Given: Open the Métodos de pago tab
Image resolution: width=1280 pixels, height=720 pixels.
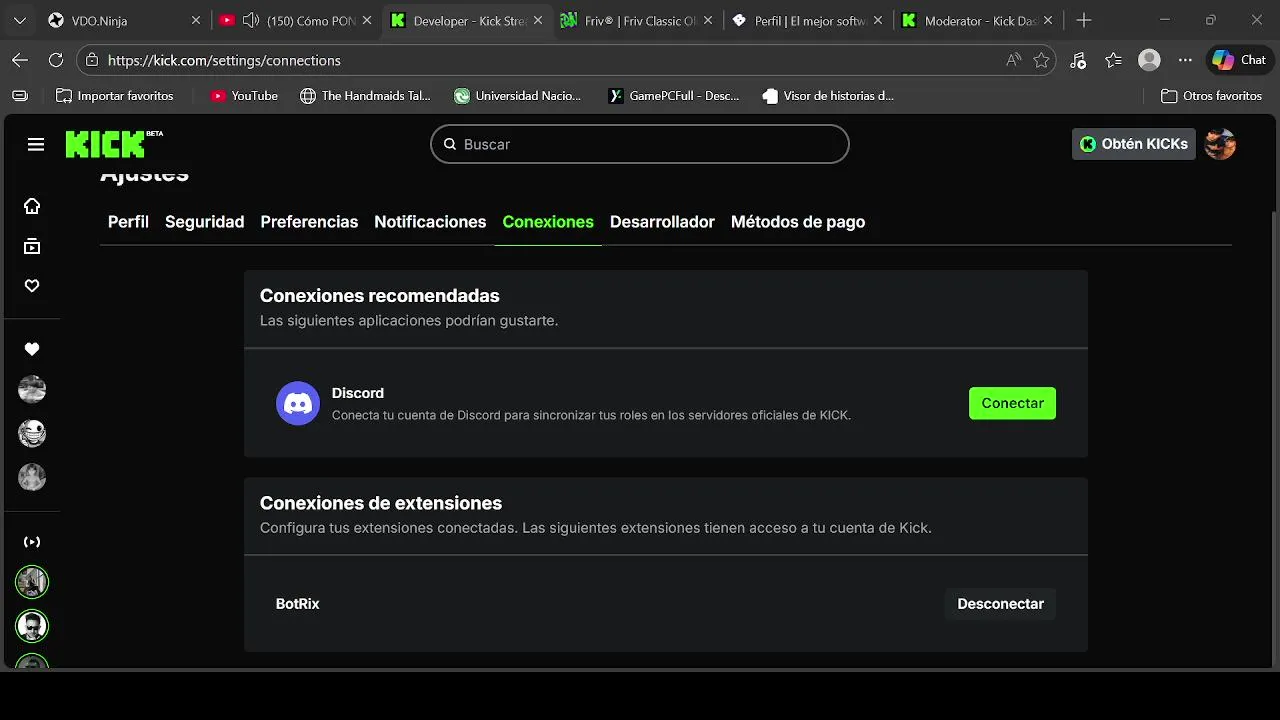Looking at the screenshot, I should pyautogui.click(x=798, y=222).
